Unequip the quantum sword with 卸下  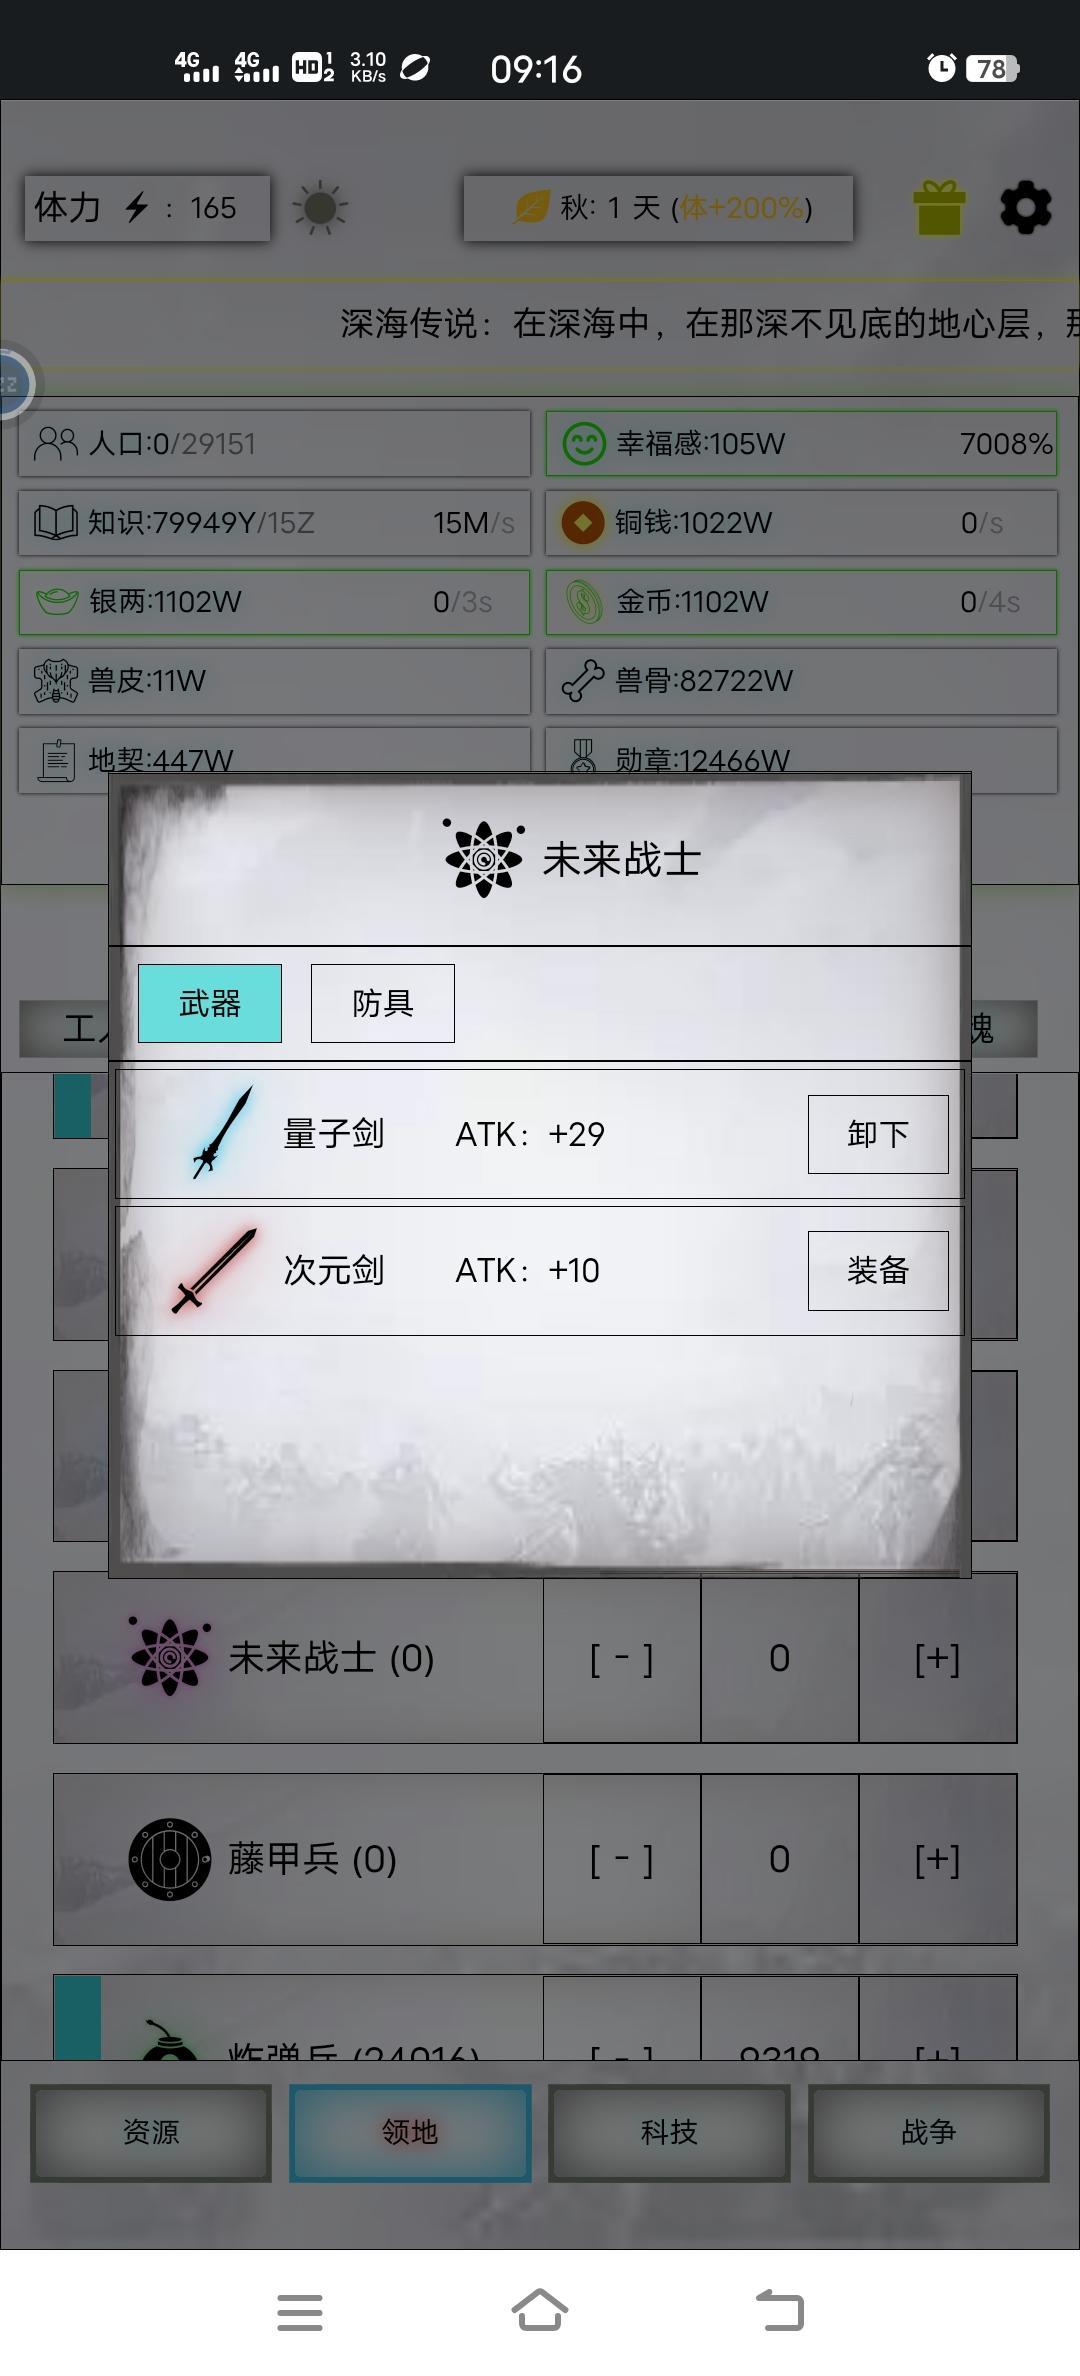(878, 1134)
